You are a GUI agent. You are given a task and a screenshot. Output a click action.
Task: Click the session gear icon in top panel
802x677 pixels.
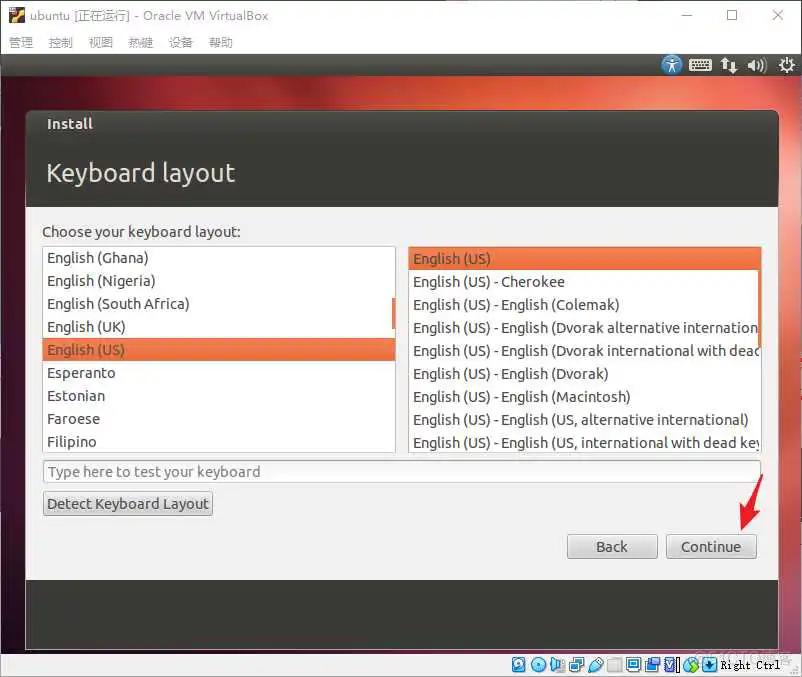pyautogui.click(x=787, y=64)
